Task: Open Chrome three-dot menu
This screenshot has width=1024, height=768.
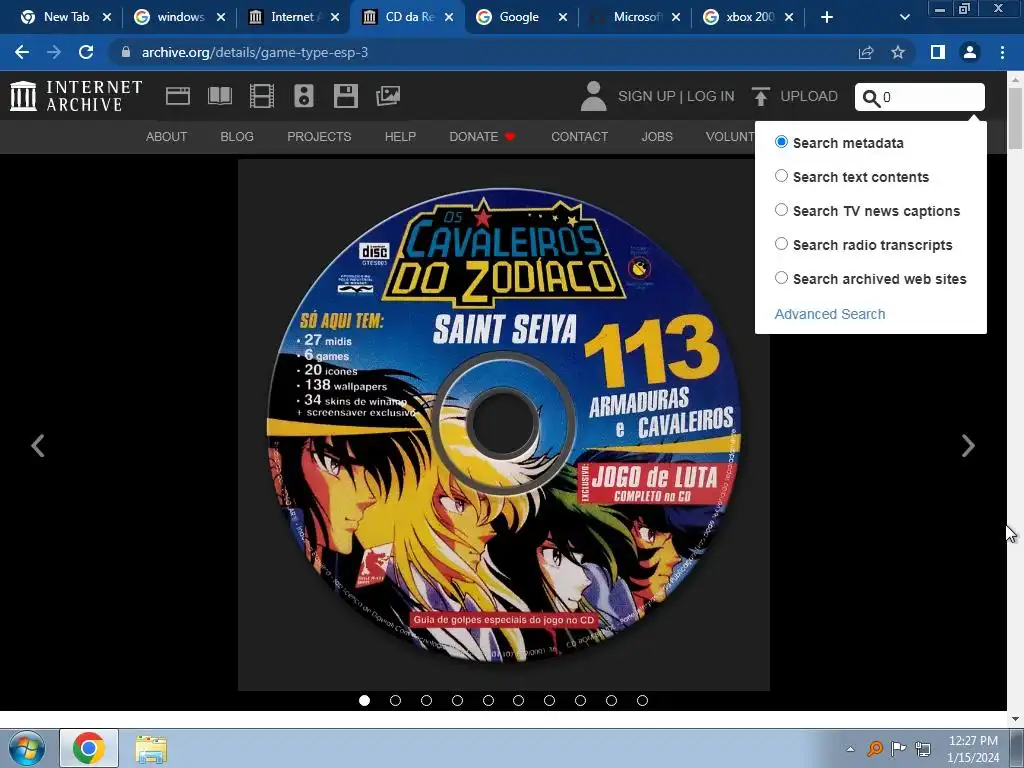Action: pyautogui.click(x=1002, y=52)
